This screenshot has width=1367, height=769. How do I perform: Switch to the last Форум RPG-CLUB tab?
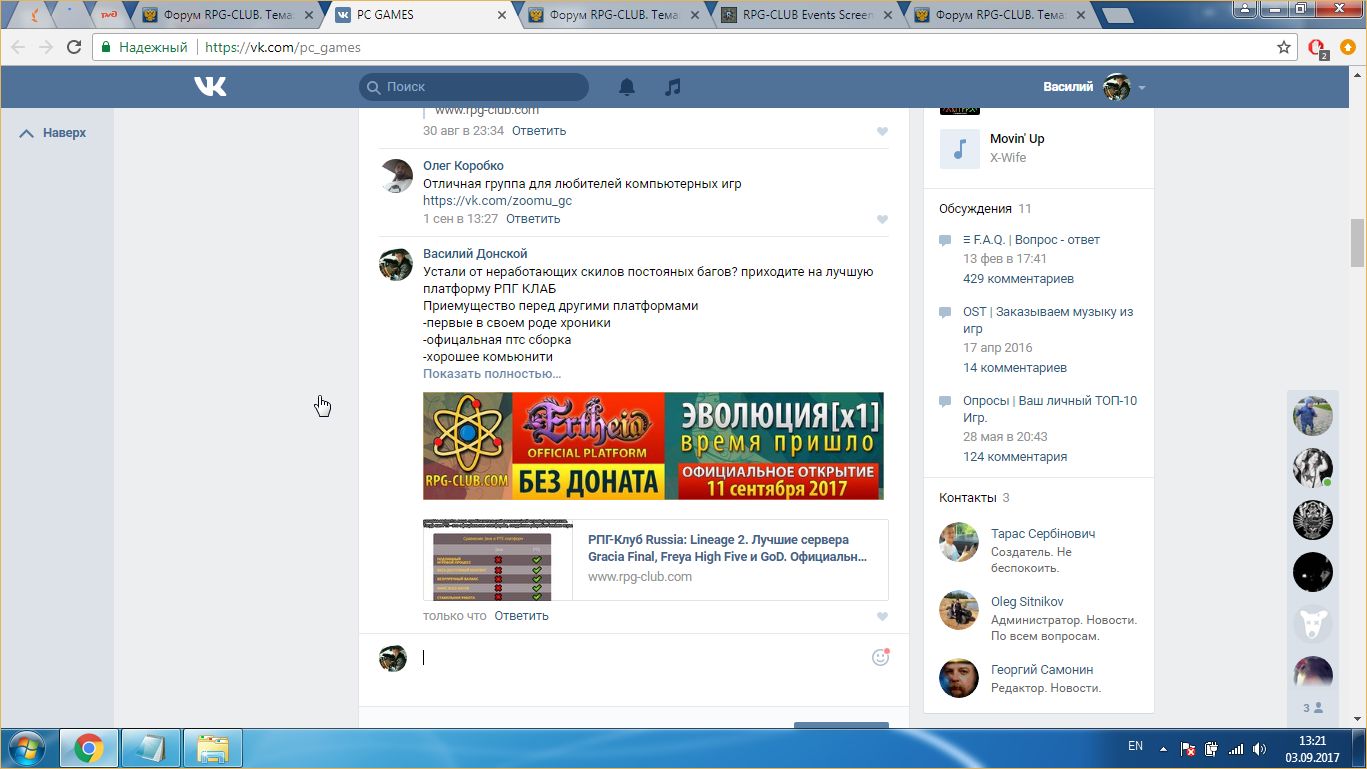[x=998, y=15]
